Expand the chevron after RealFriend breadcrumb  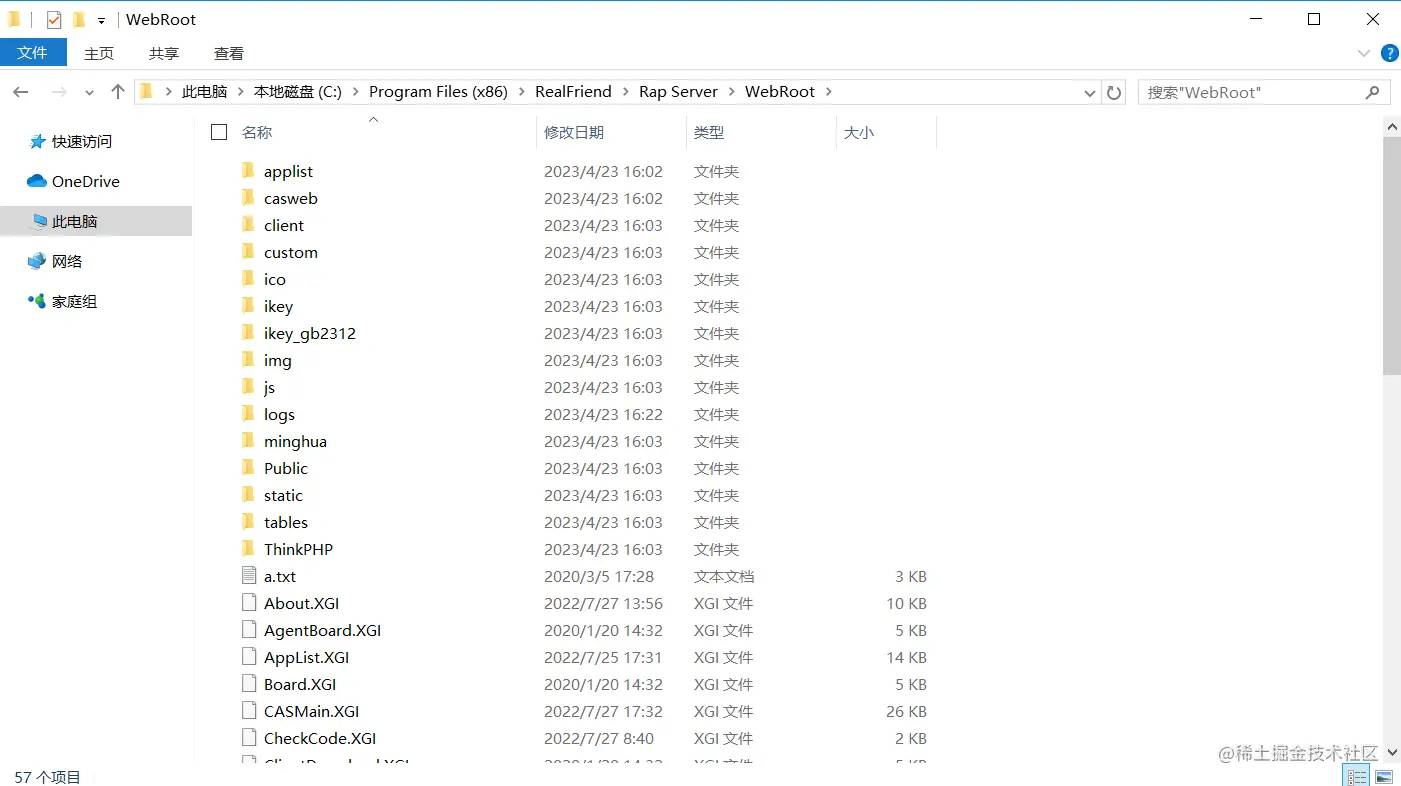click(x=625, y=92)
